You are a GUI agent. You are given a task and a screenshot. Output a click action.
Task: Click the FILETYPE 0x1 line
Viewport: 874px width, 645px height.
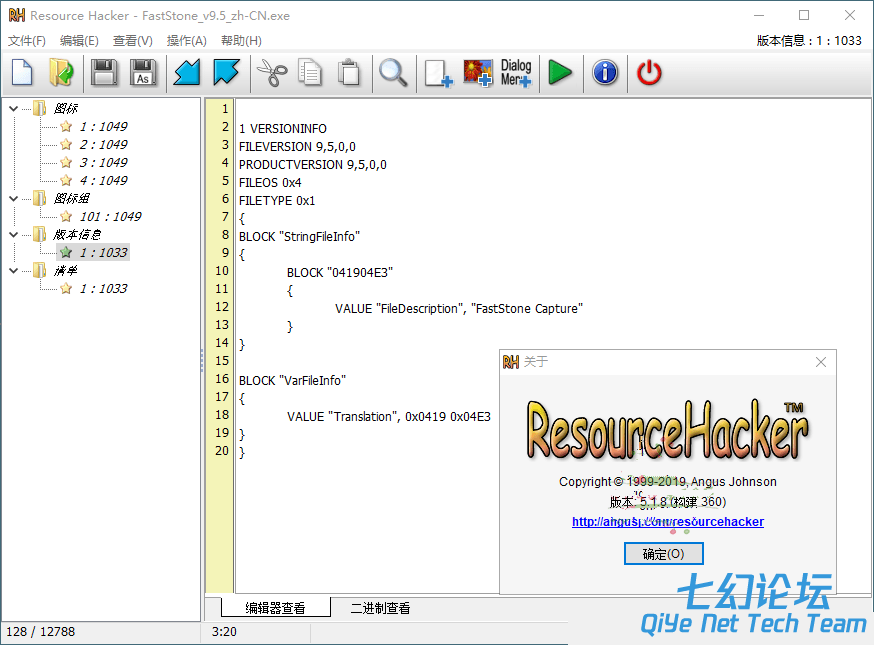click(277, 201)
